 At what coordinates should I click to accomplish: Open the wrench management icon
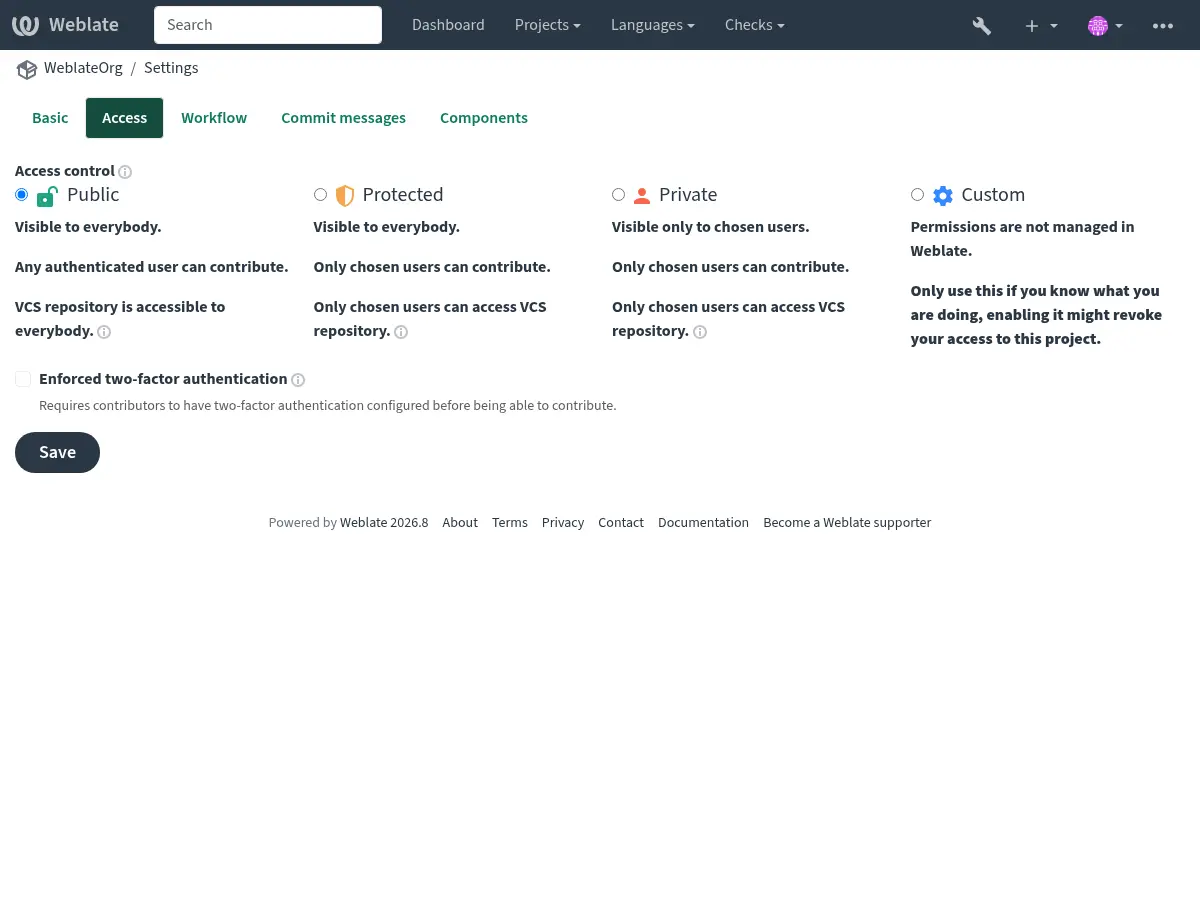982,25
